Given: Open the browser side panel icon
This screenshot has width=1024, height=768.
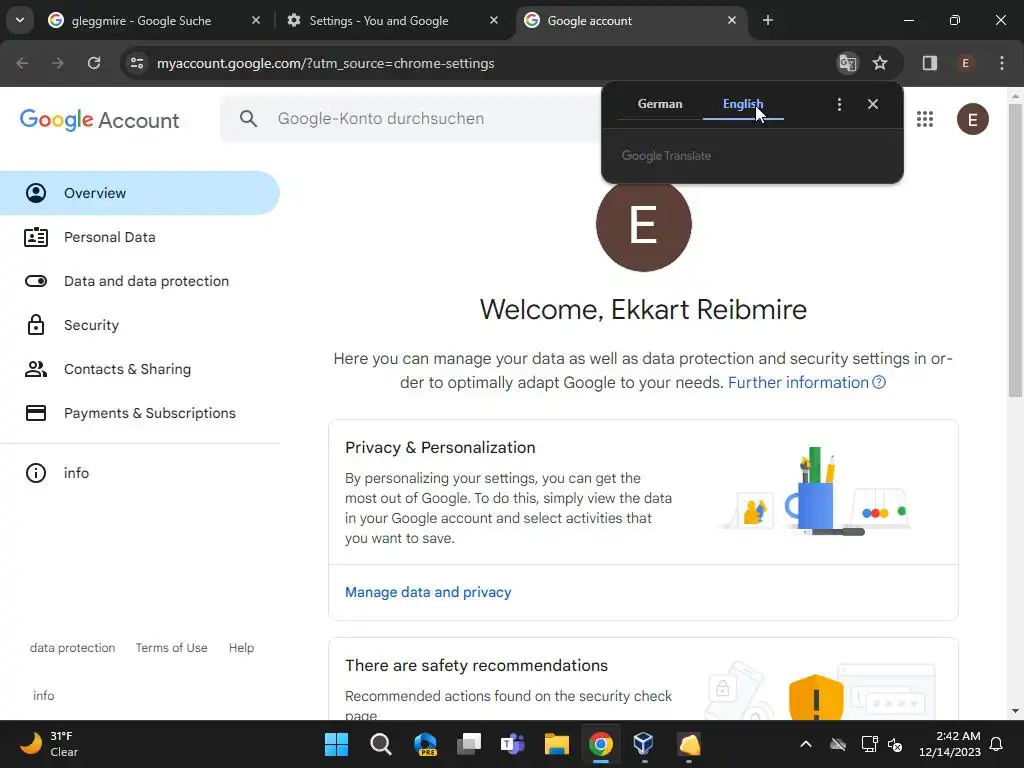Looking at the screenshot, I should coord(930,63).
